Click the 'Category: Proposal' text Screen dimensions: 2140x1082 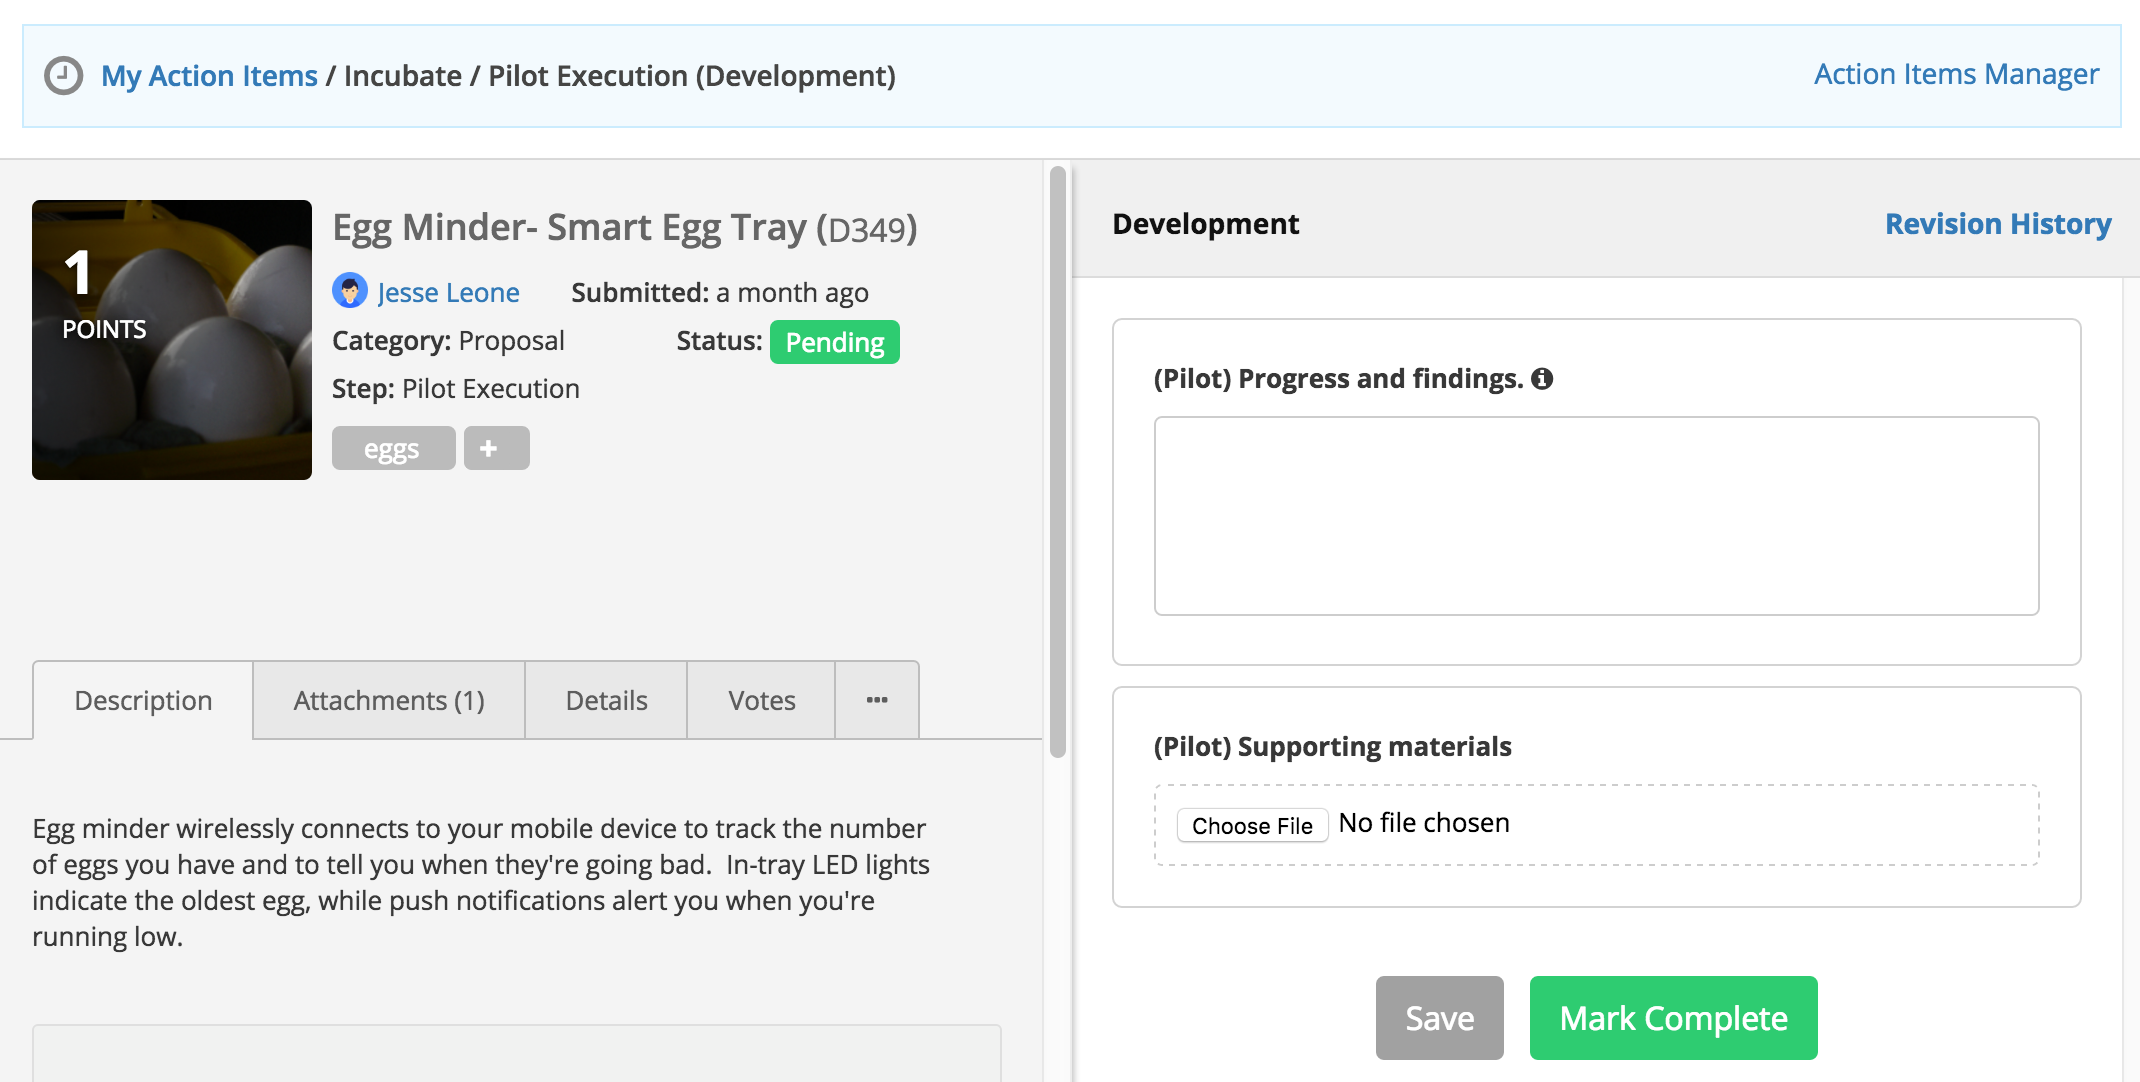pyautogui.click(x=448, y=340)
